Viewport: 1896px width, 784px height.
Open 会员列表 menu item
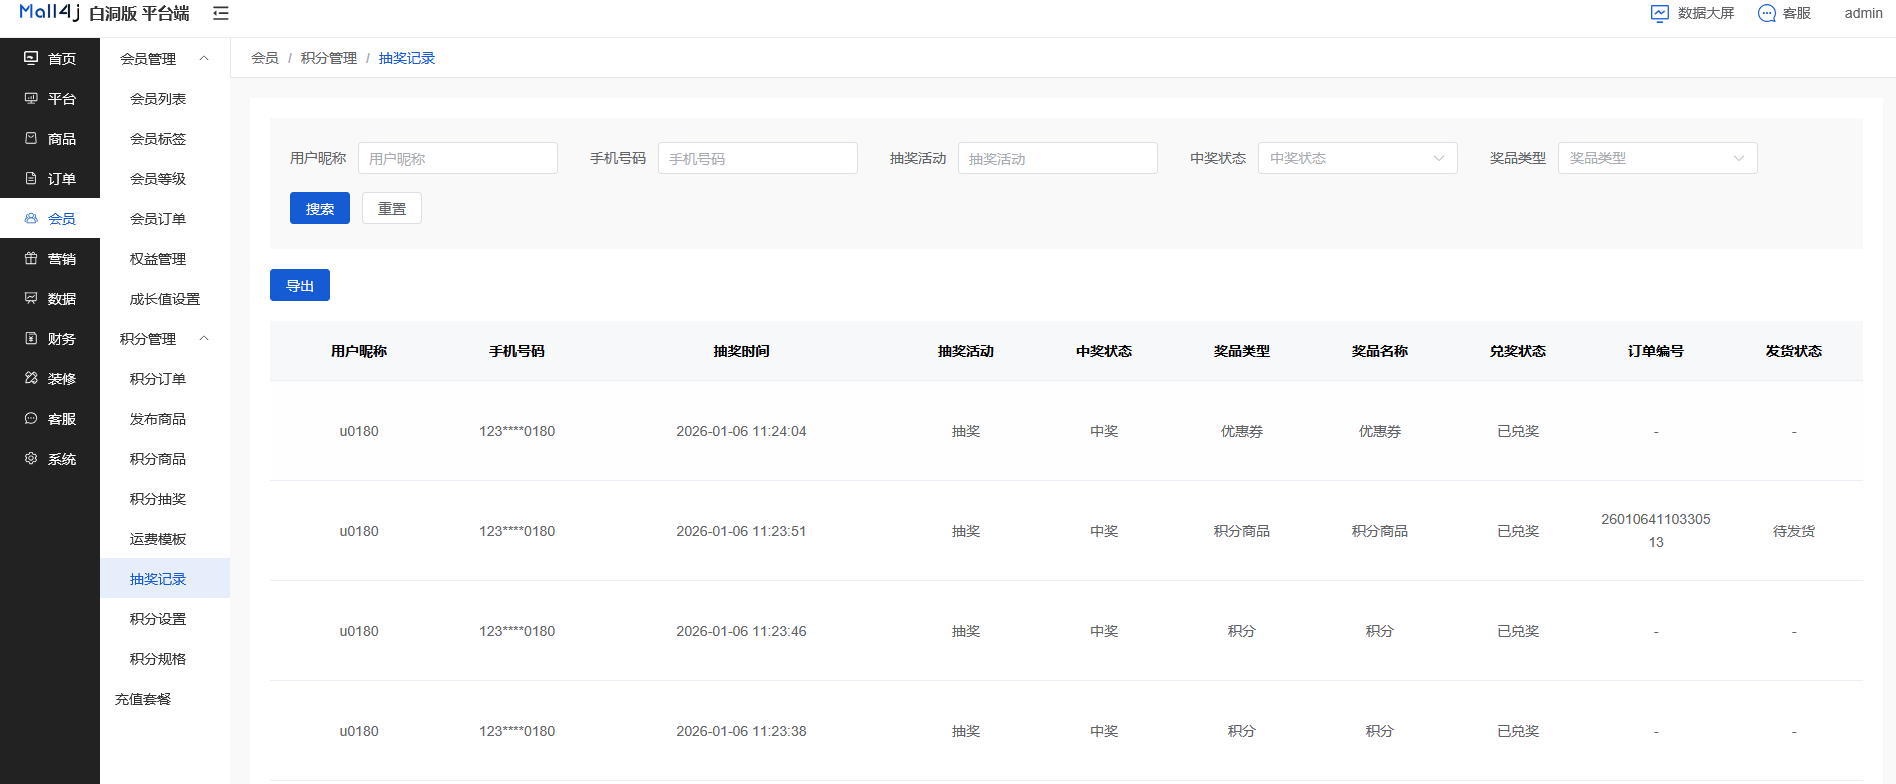[158, 99]
